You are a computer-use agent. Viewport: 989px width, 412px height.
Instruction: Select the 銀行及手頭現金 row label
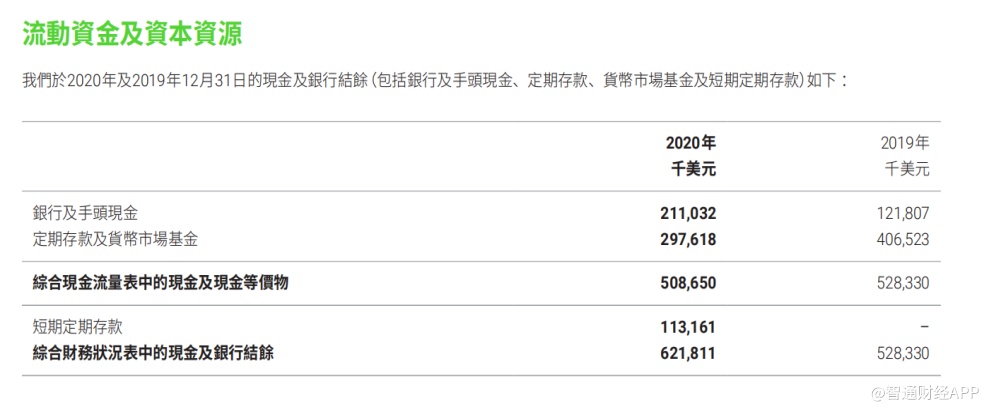pyautogui.click(x=85, y=213)
